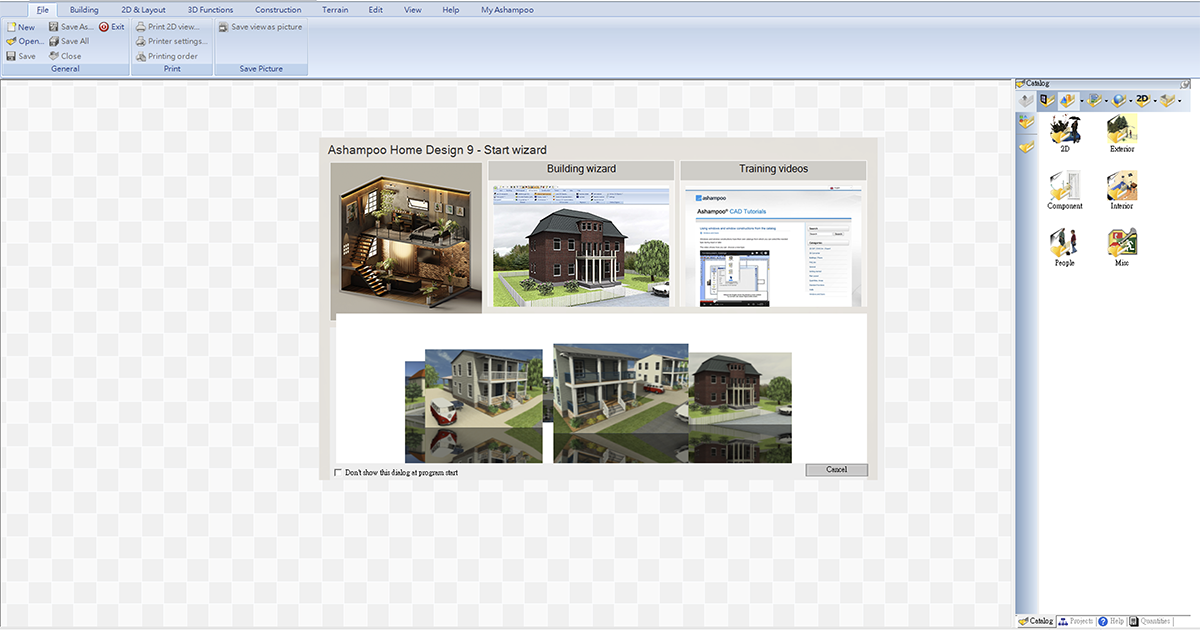The height and width of the screenshot is (630, 1200).
Task: Expand the globe catalog dropdown arrow
Action: click(x=1131, y=101)
